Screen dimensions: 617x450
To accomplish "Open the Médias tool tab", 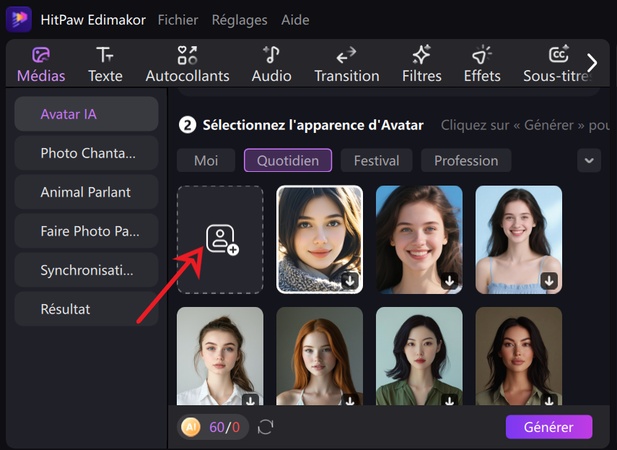I will [41, 55].
